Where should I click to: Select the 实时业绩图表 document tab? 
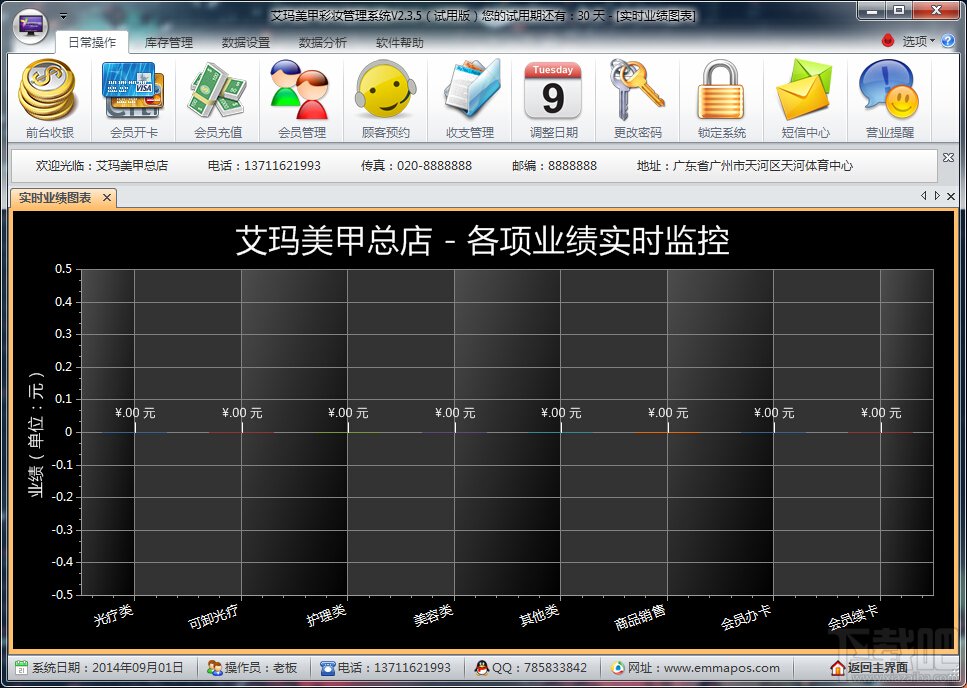click(x=55, y=198)
